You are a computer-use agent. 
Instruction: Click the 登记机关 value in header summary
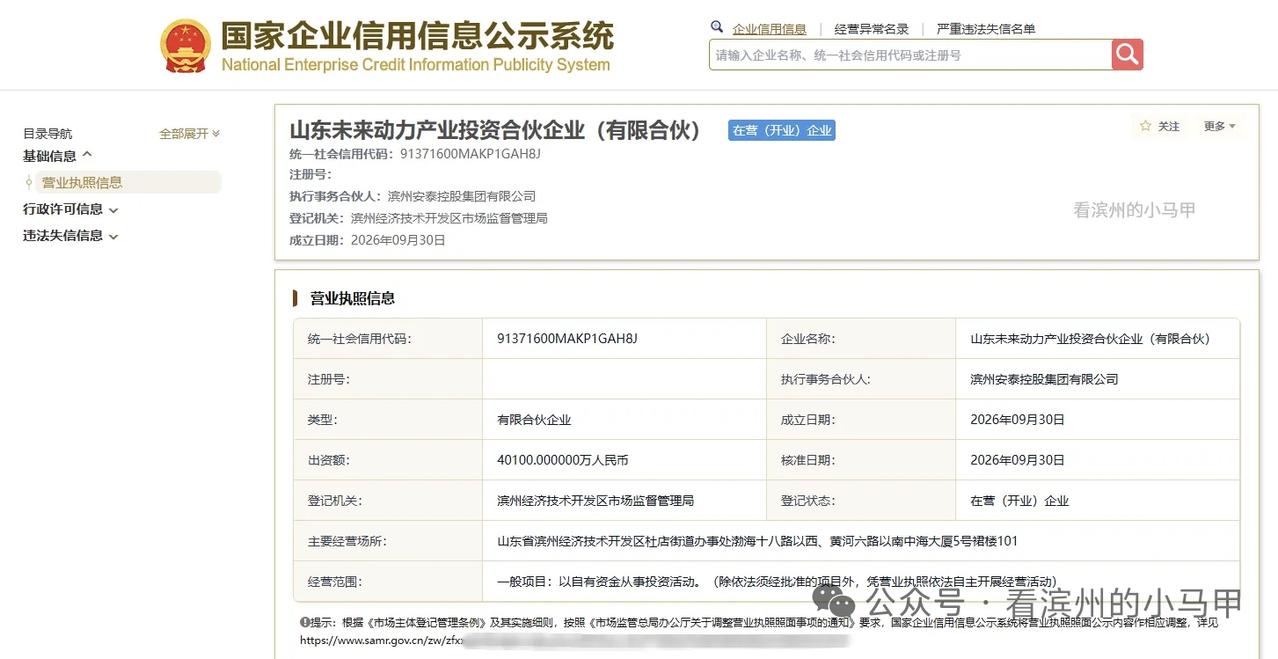coord(449,218)
